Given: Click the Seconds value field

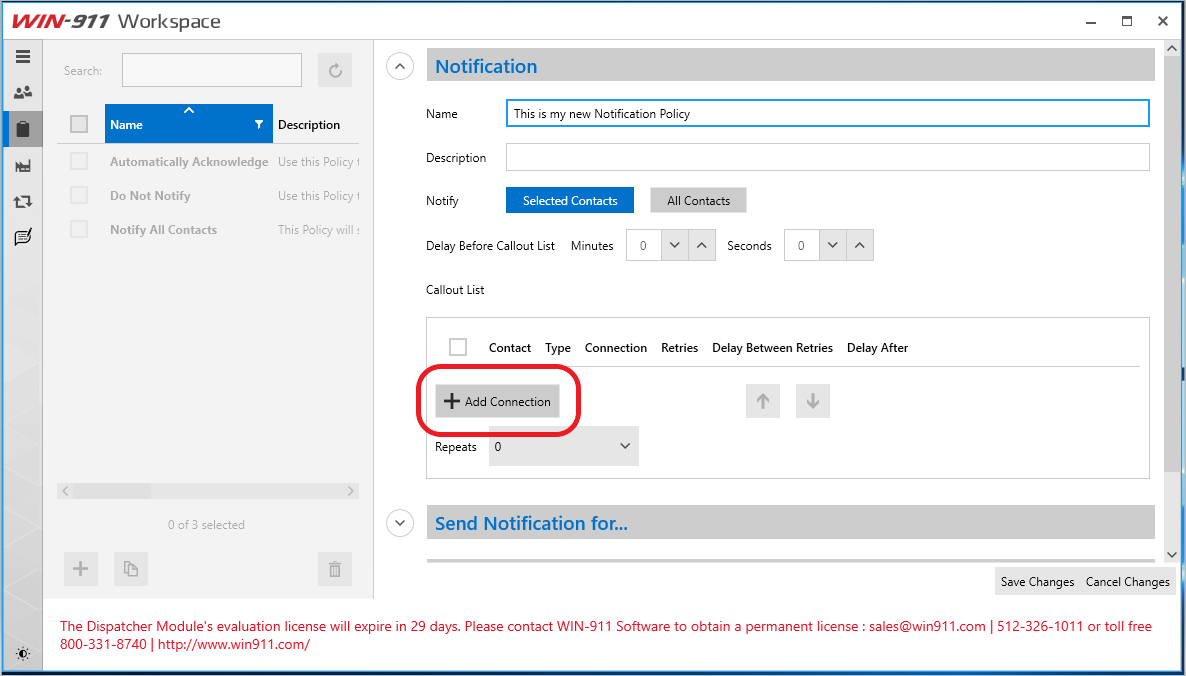Looking at the screenshot, I should (802, 246).
